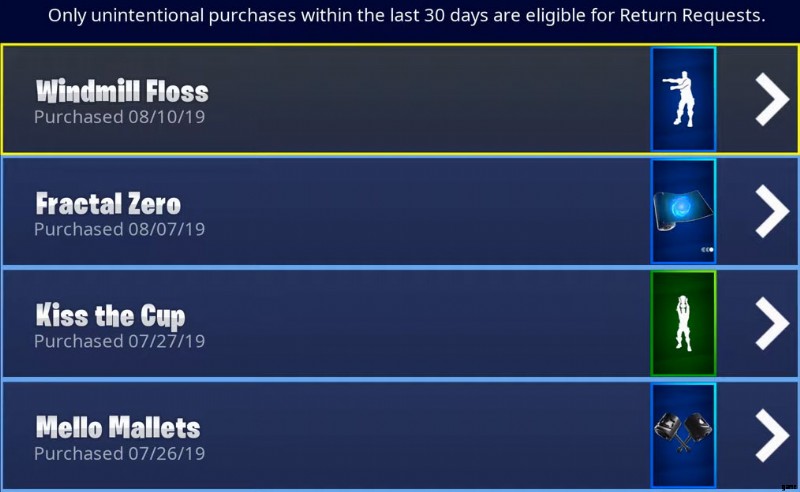Click the Windmill Floss emote icon

pos(683,98)
